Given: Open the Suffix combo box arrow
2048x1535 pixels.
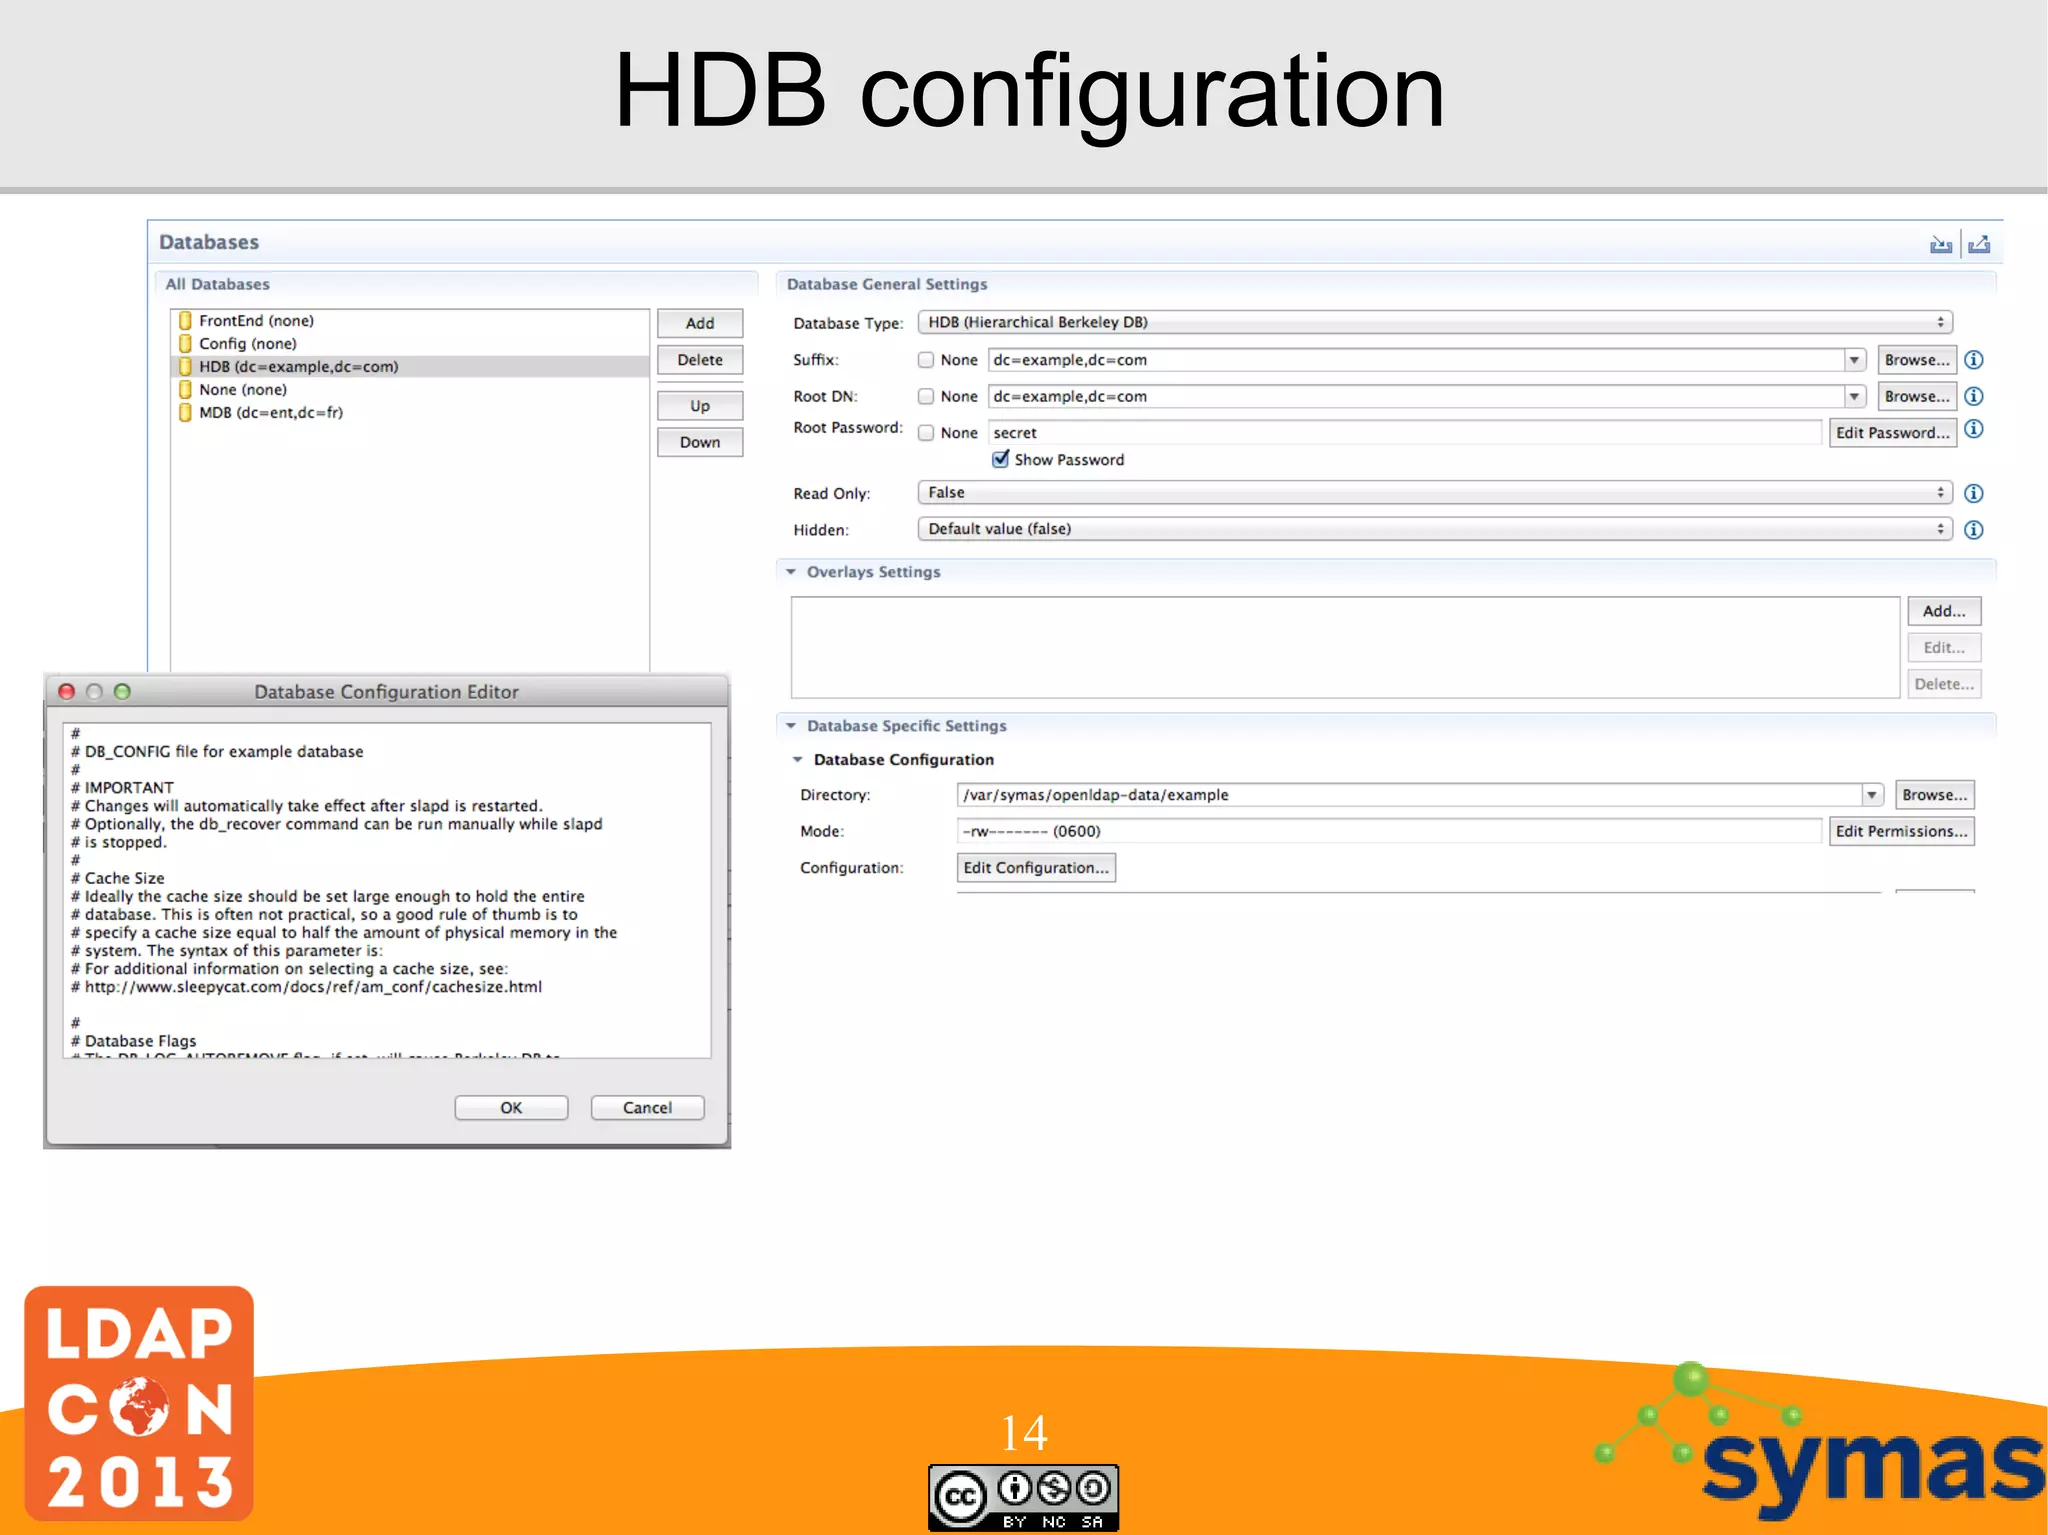Looking at the screenshot, I should coord(1855,360).
